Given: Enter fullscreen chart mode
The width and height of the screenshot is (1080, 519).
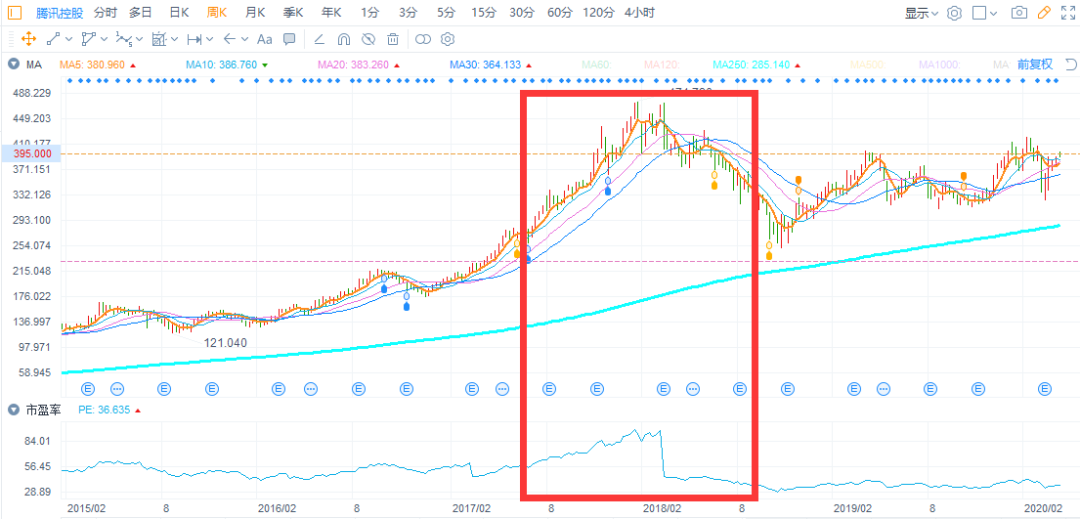Looking at the screenshot, I should (1068, 13).
